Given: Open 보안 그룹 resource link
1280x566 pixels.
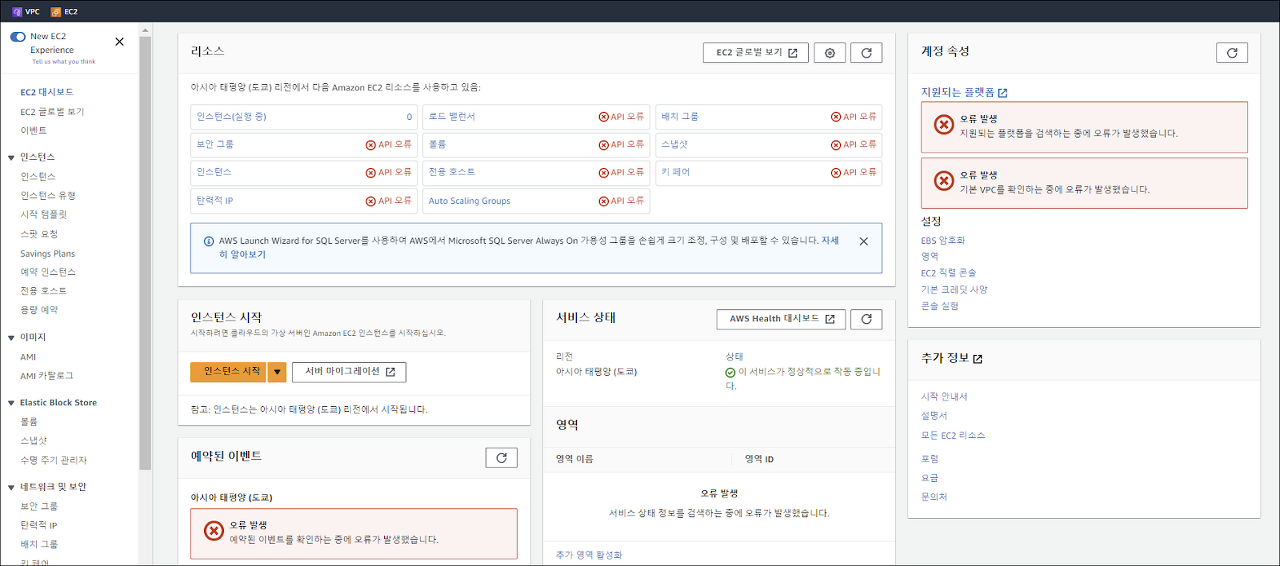Looking at the screenshot, I should point(215,144).
